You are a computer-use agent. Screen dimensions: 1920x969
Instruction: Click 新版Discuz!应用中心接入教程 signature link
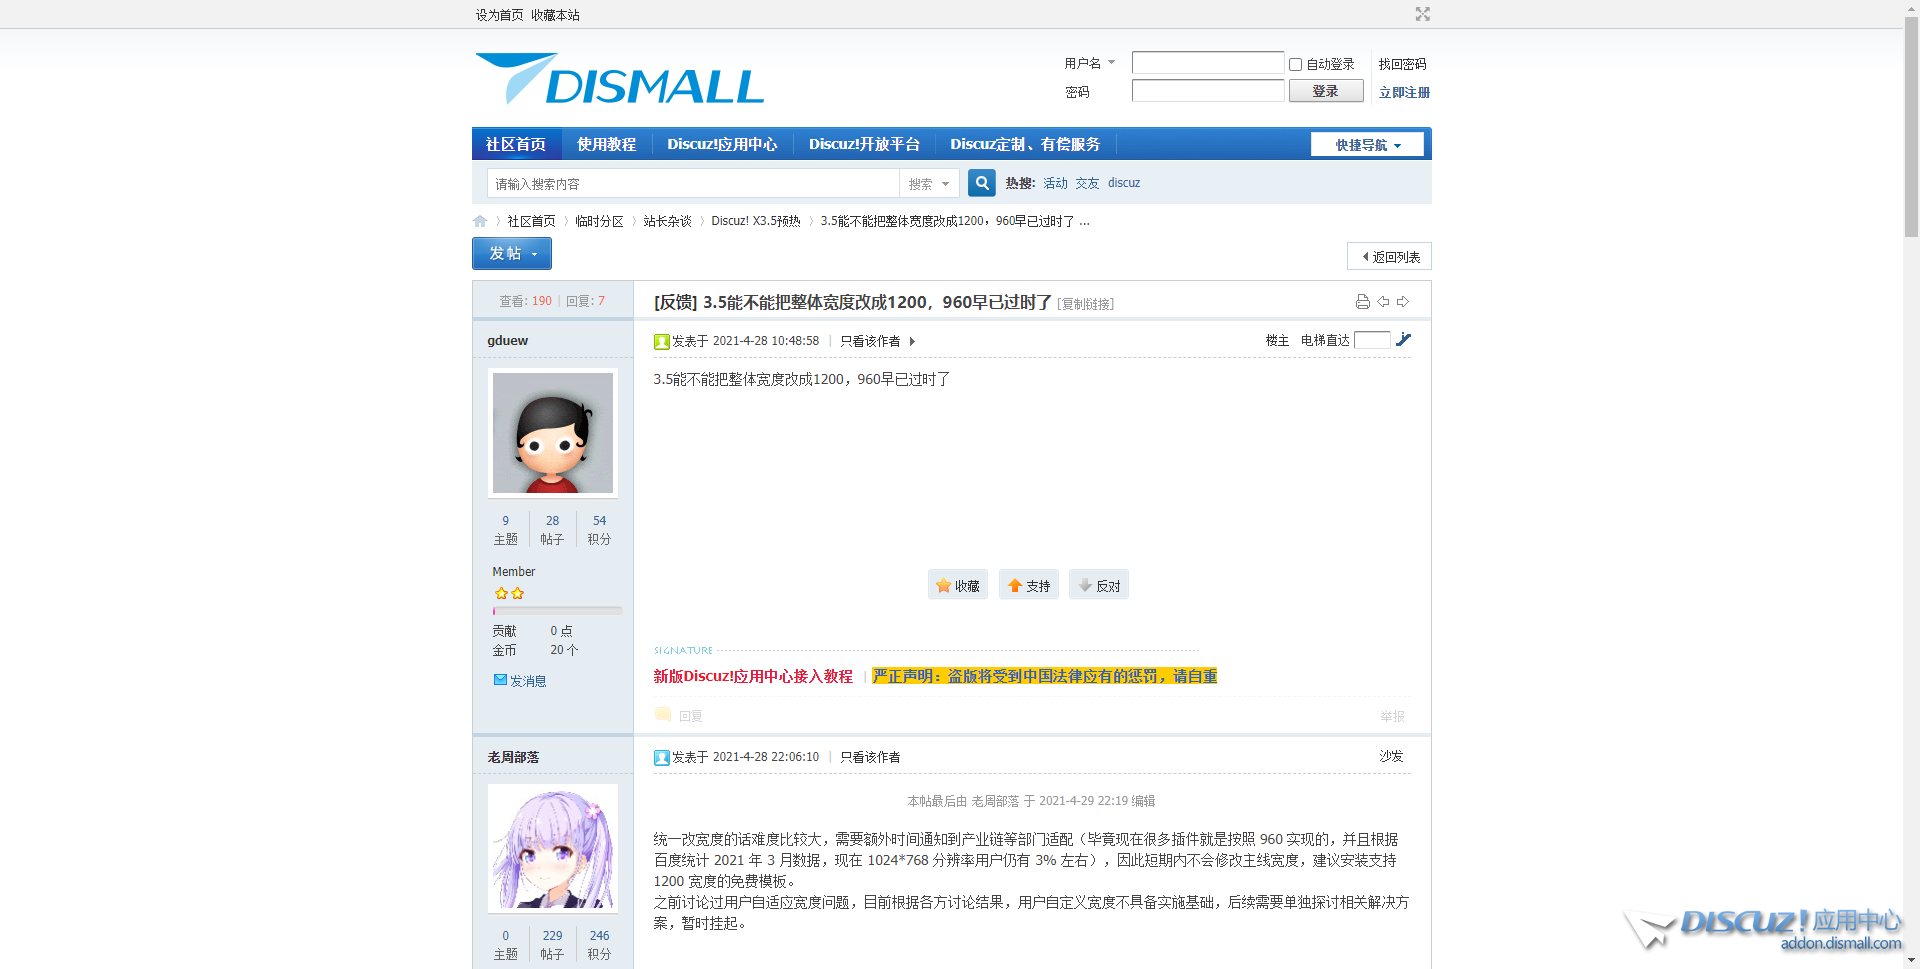(753, 676)
